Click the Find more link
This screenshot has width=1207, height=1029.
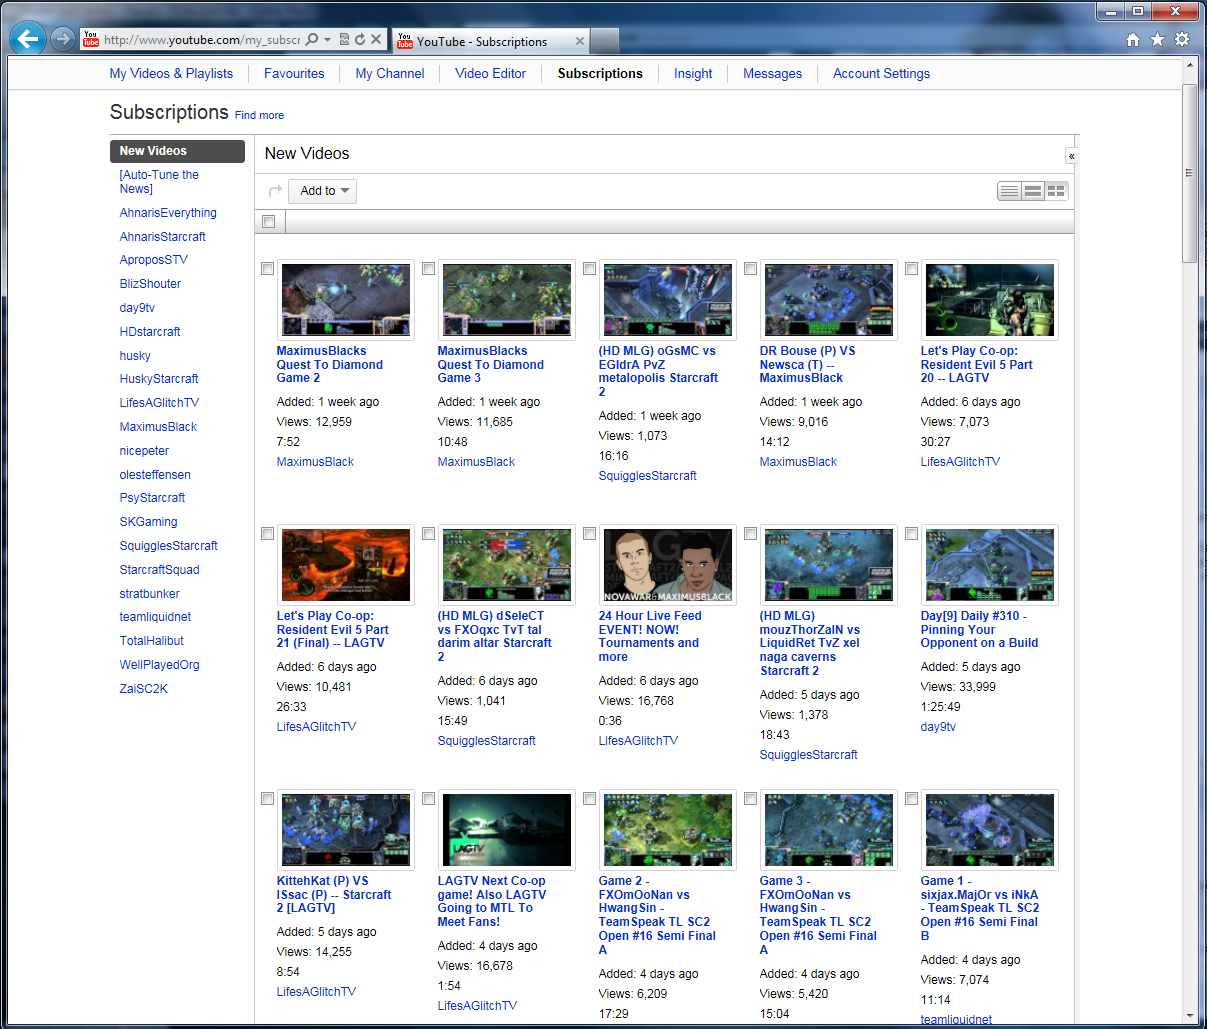point(259,116)
